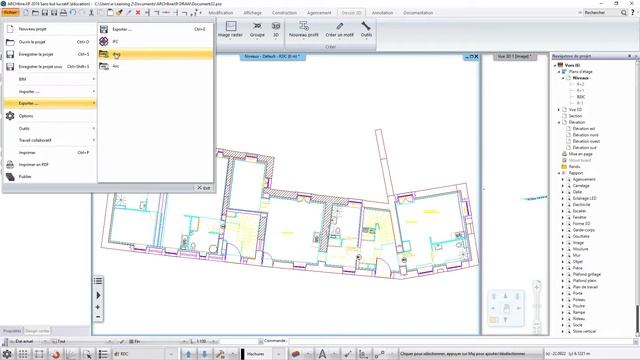Click the list icon on drawing-area side toolbar
The image size is (640, 360).
[x=98, y=281]
